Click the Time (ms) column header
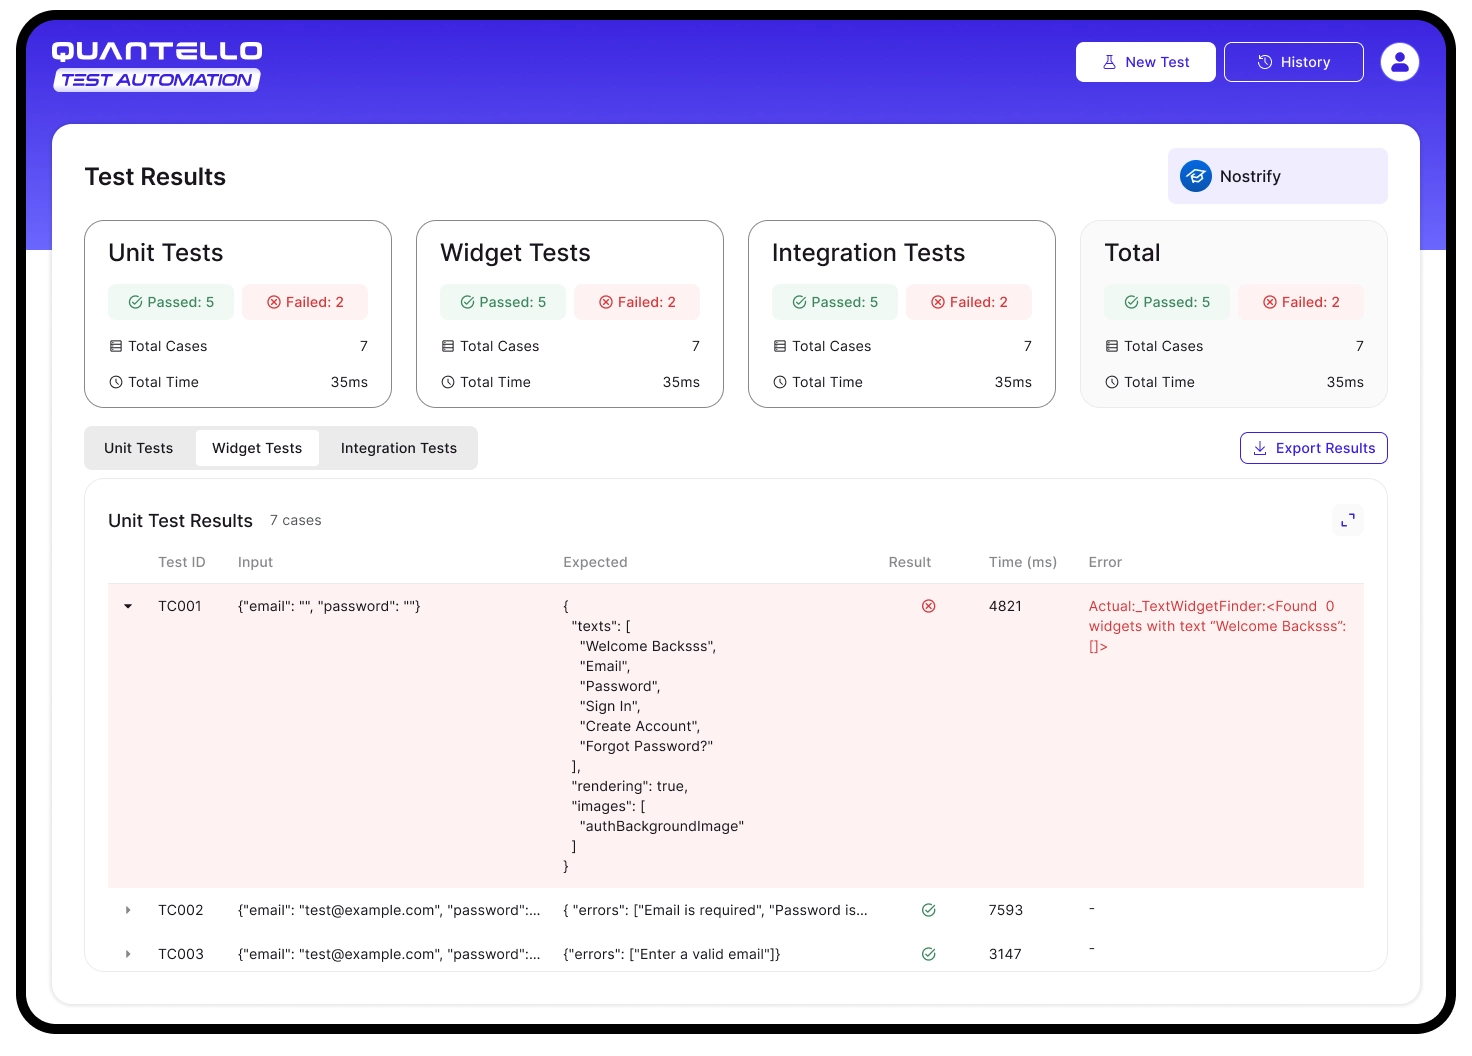The width and height of the screenshot is (1472, 1056). (x=1023, y=562)
